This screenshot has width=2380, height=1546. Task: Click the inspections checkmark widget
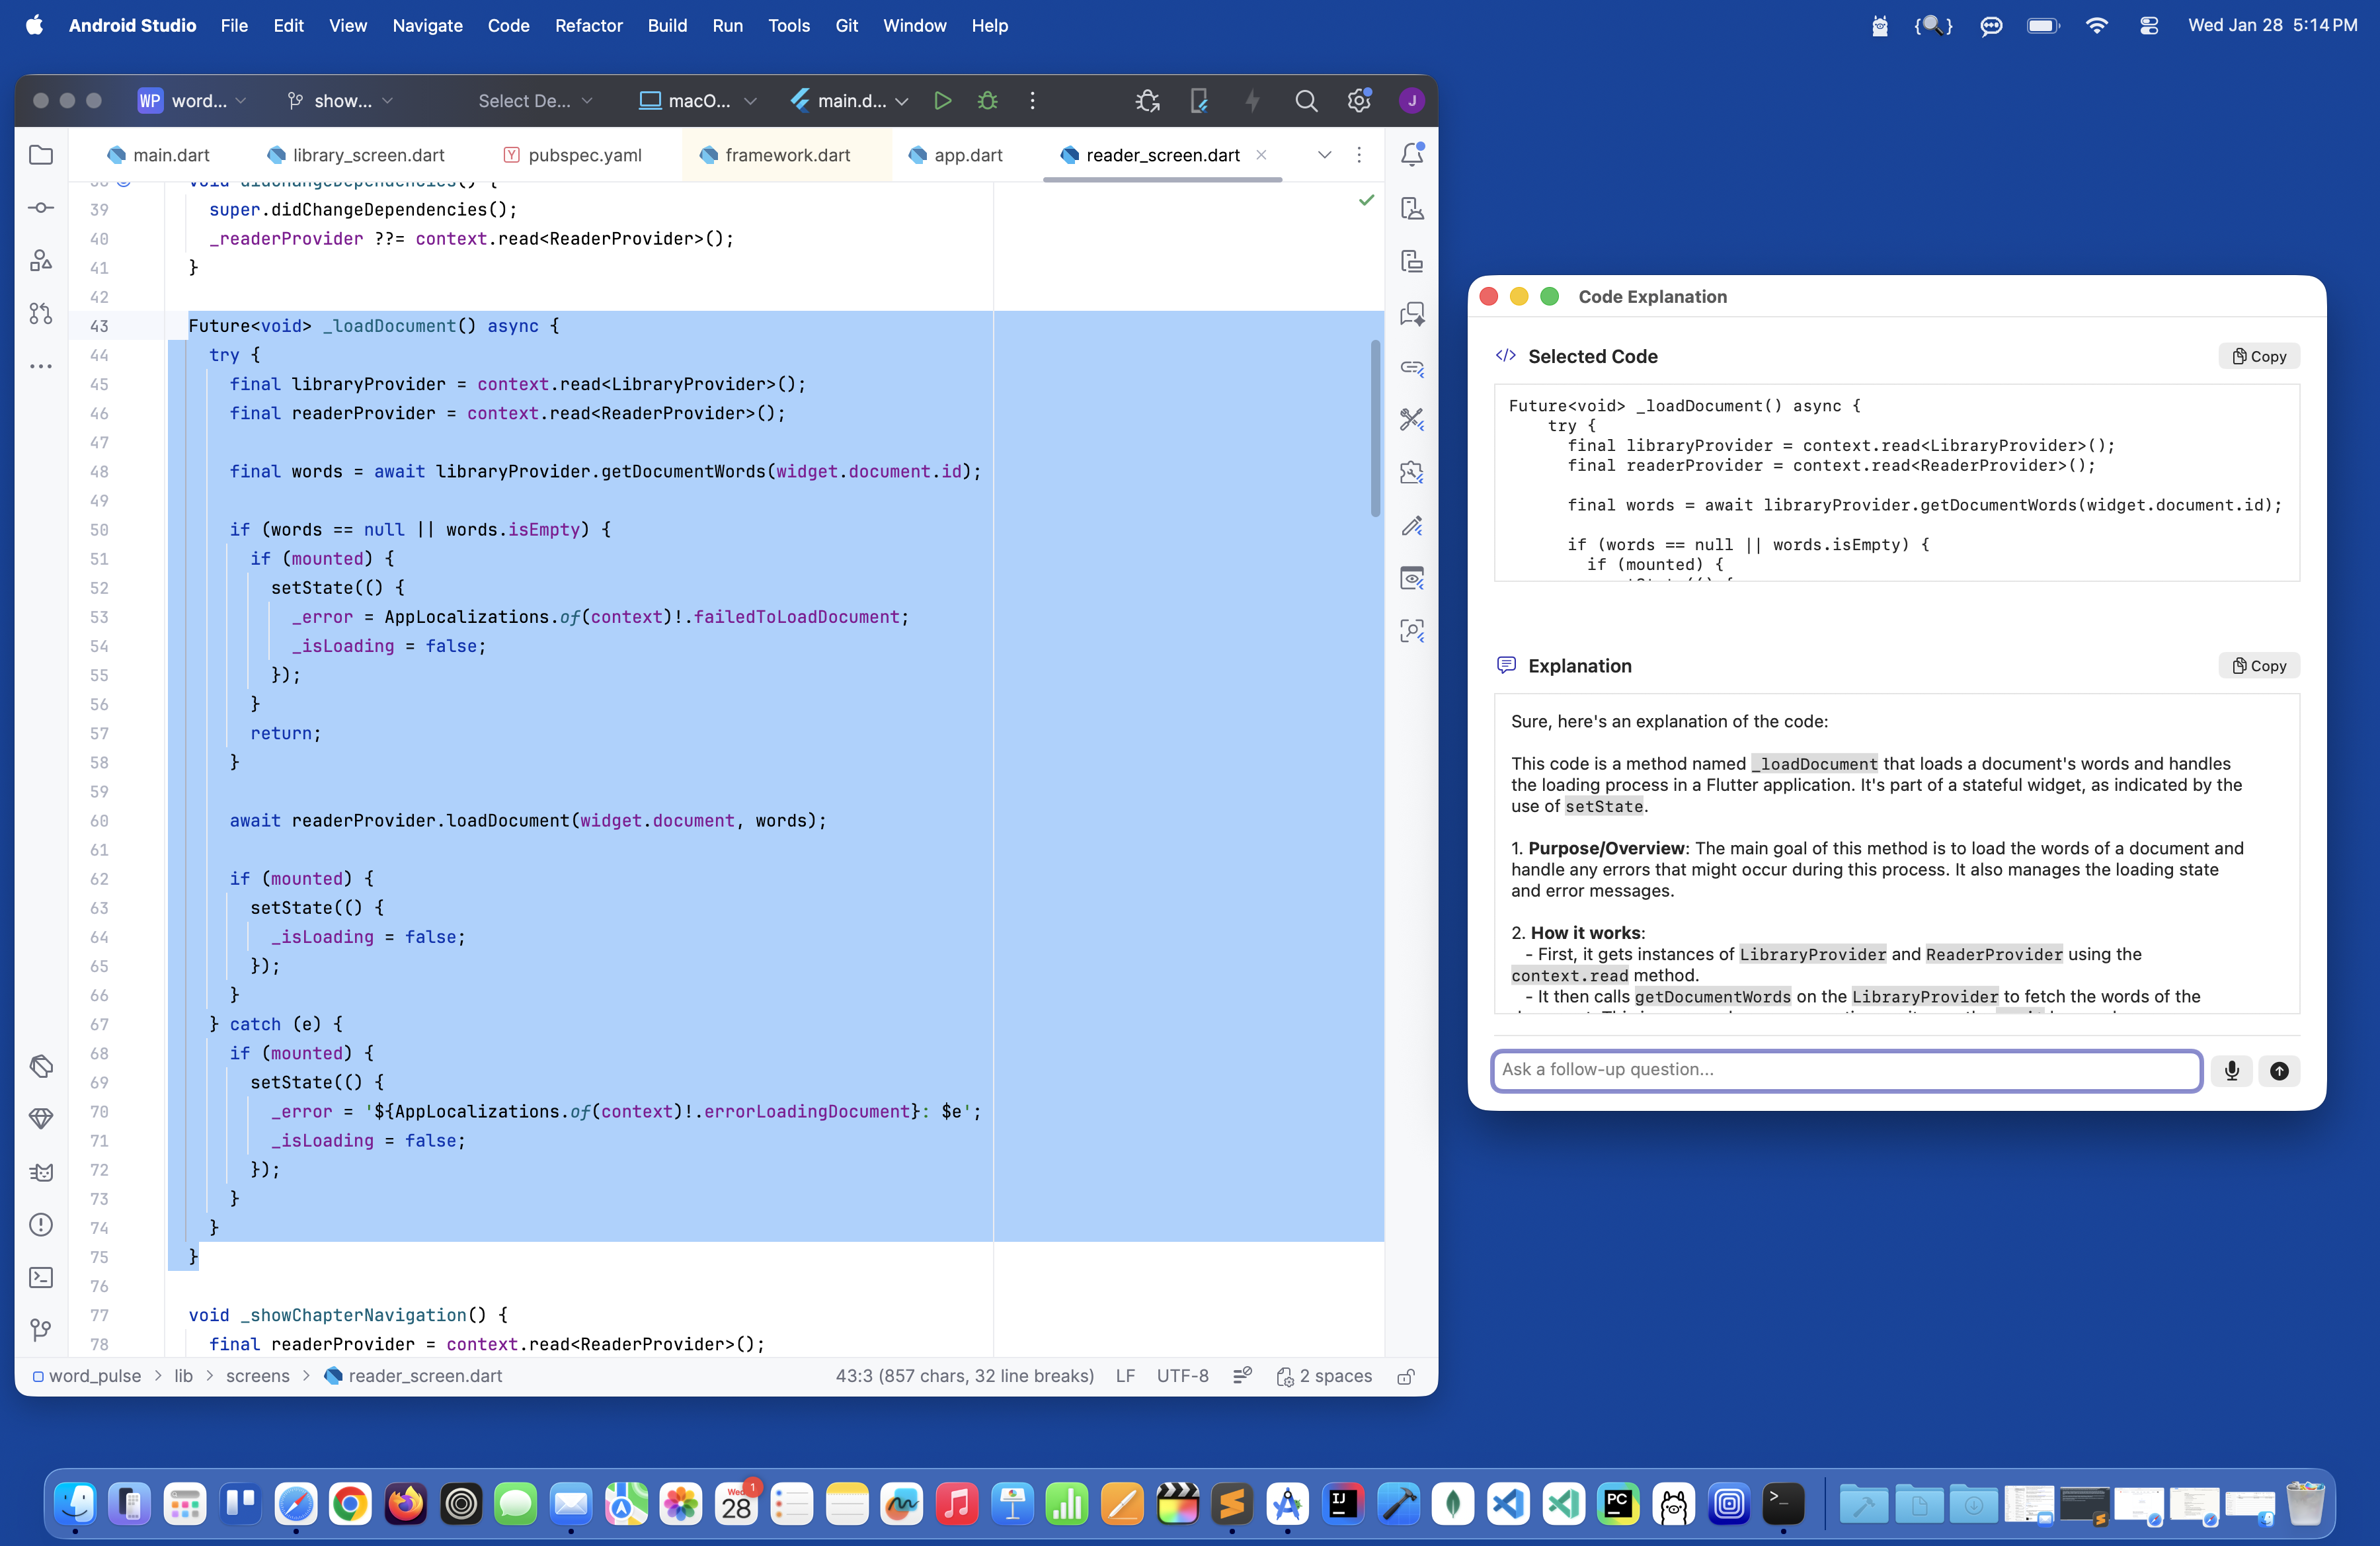1367,200
